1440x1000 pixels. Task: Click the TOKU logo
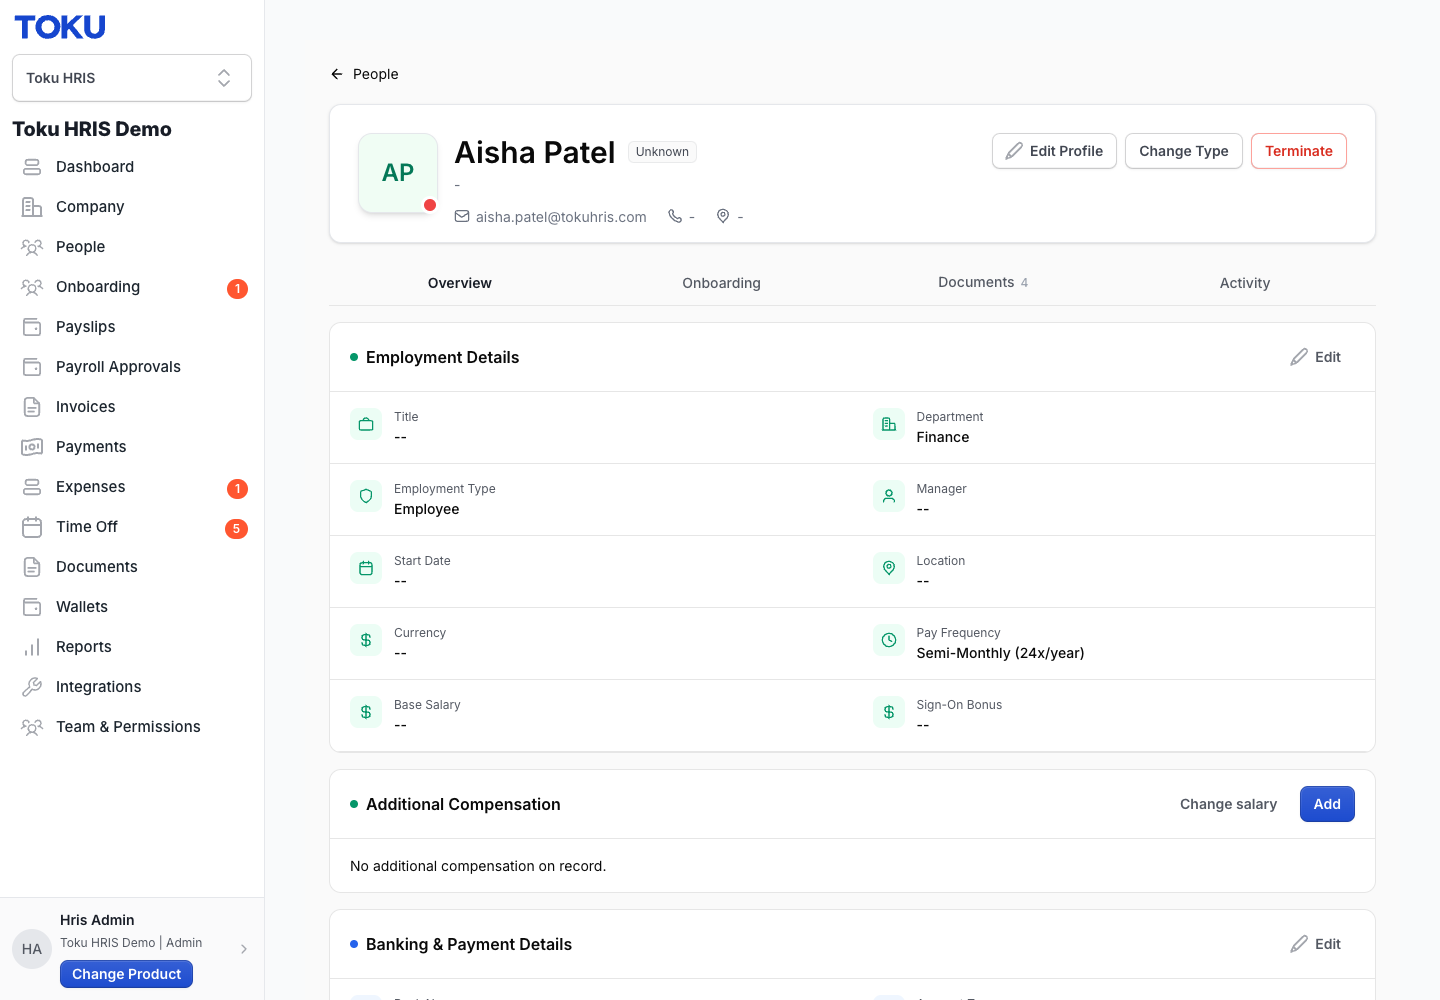(60, 27)
